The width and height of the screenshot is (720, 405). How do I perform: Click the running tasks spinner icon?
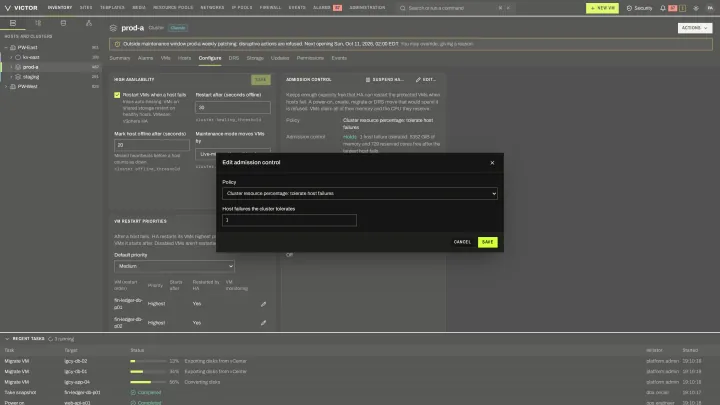51,339
